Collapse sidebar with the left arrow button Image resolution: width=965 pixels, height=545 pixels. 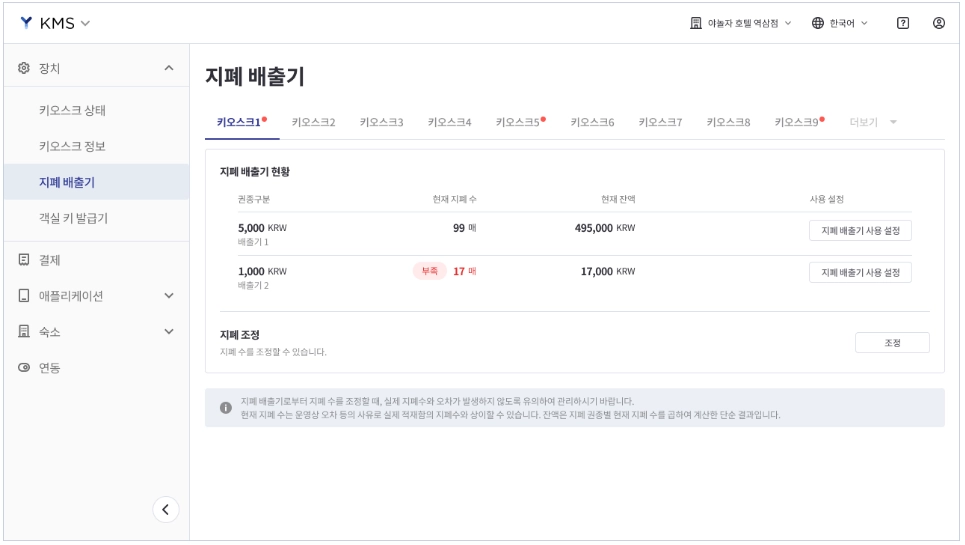click(x=166, y=509)
